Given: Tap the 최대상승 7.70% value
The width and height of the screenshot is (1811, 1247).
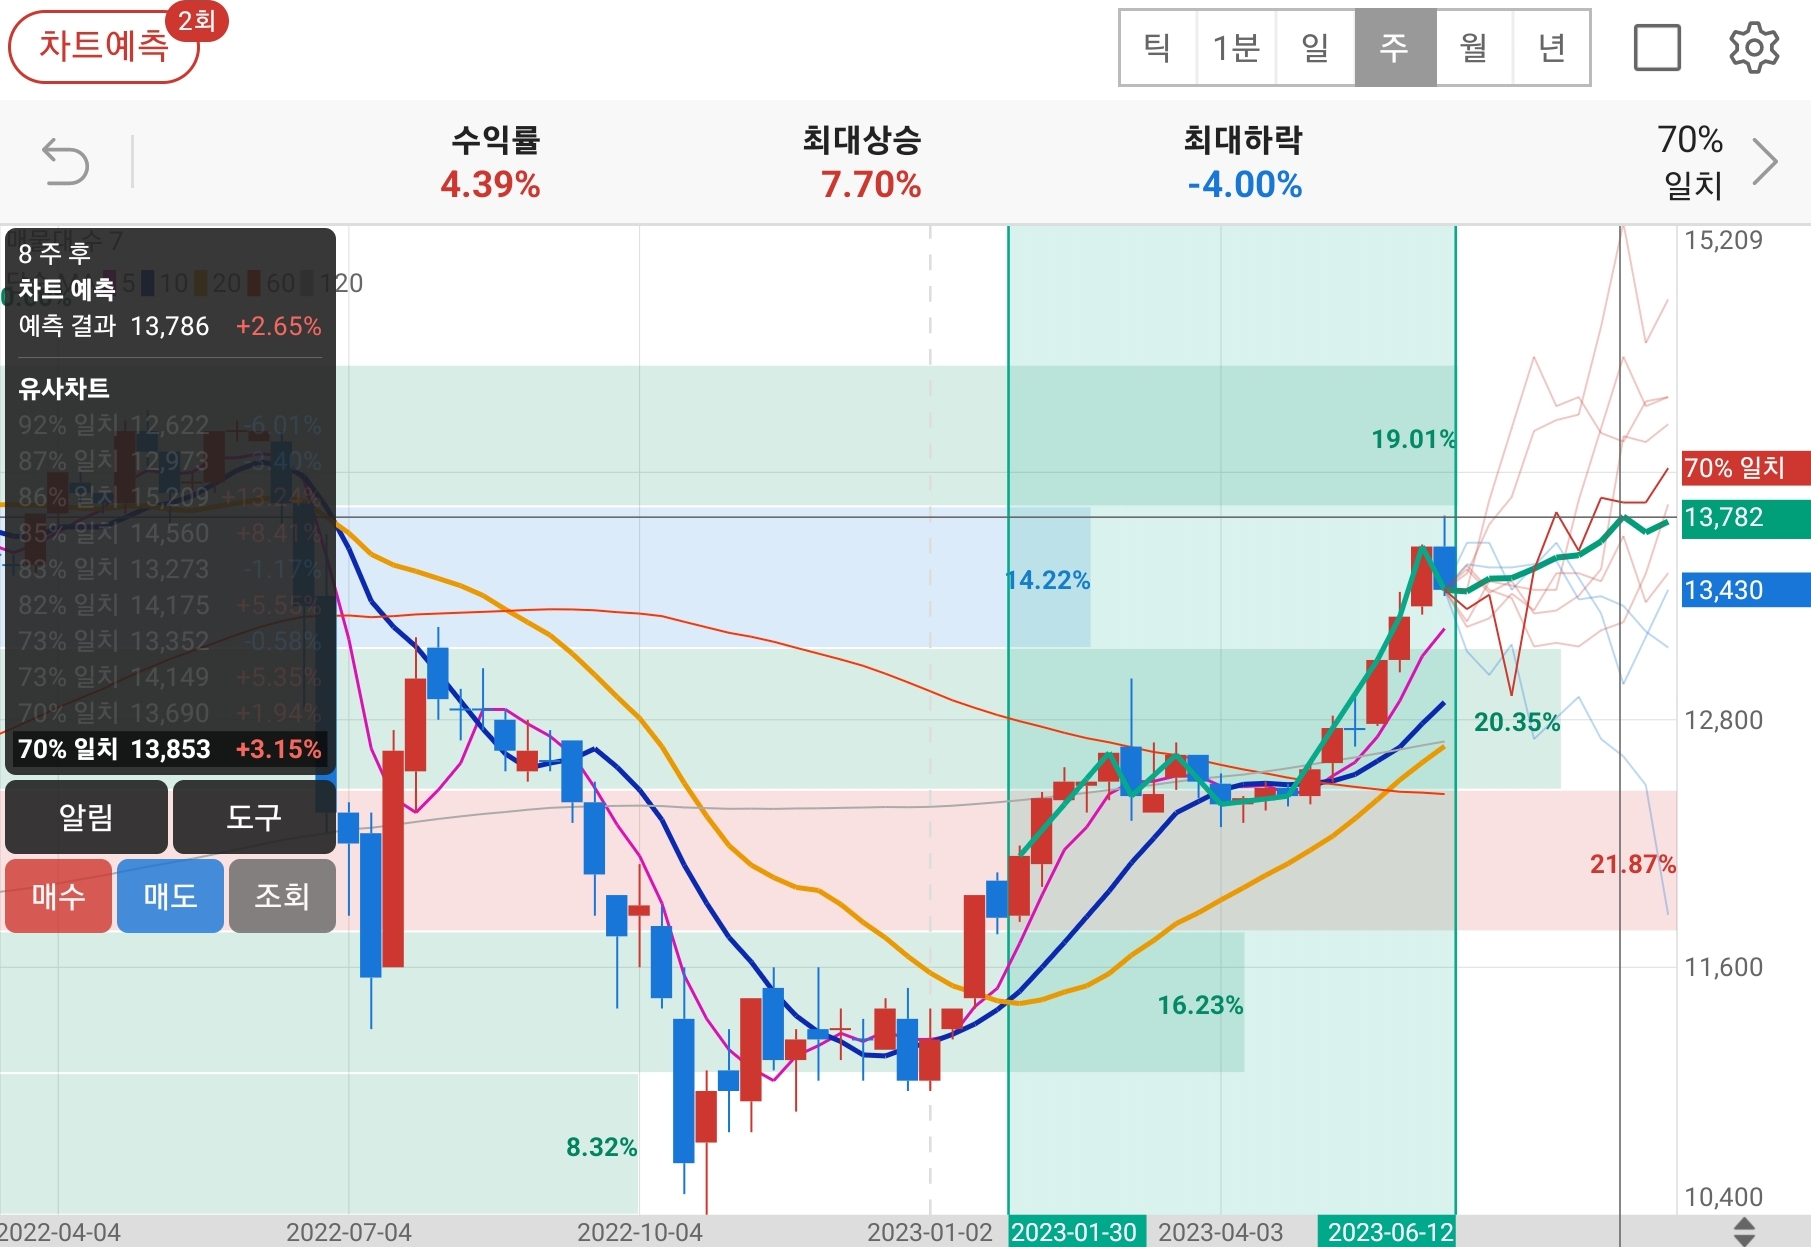Looking at the screenshot, I should (x=871, y=184).
